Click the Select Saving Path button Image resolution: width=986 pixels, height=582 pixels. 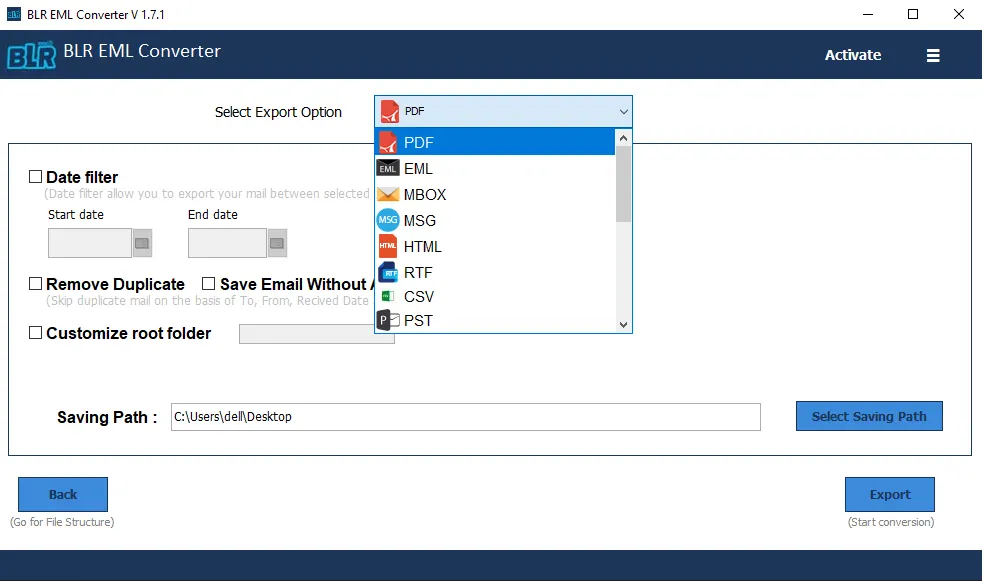pos(869,416)
